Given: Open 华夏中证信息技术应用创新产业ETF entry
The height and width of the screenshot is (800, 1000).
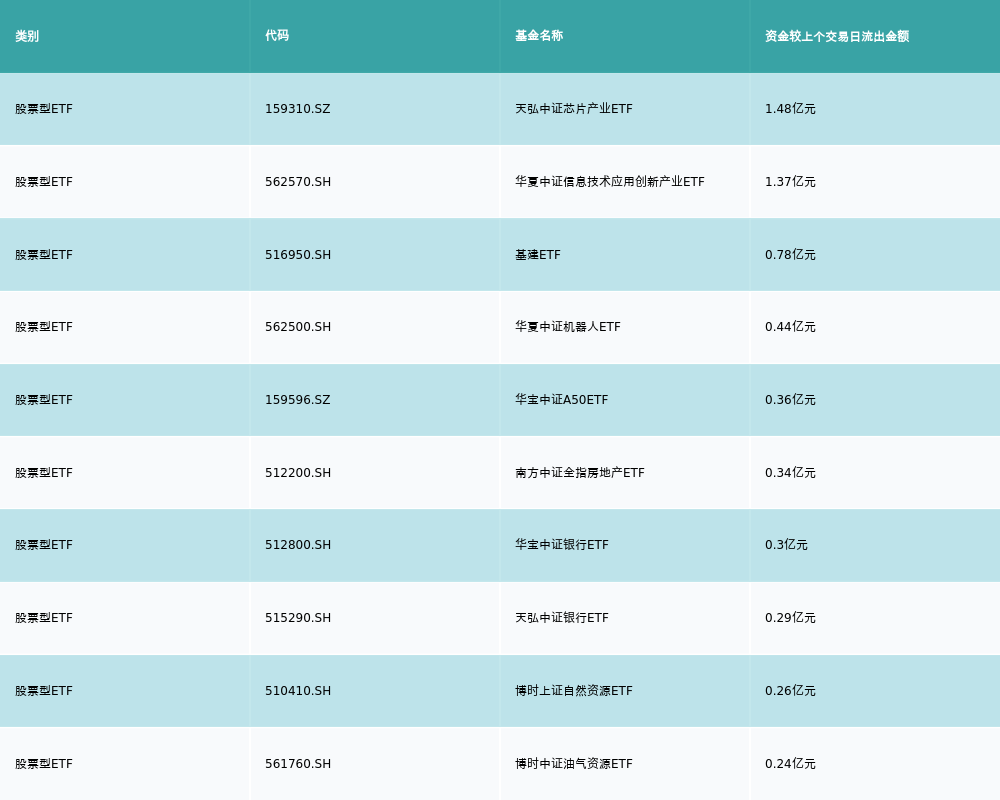Looking at the screenshot, I should [609, 182].
